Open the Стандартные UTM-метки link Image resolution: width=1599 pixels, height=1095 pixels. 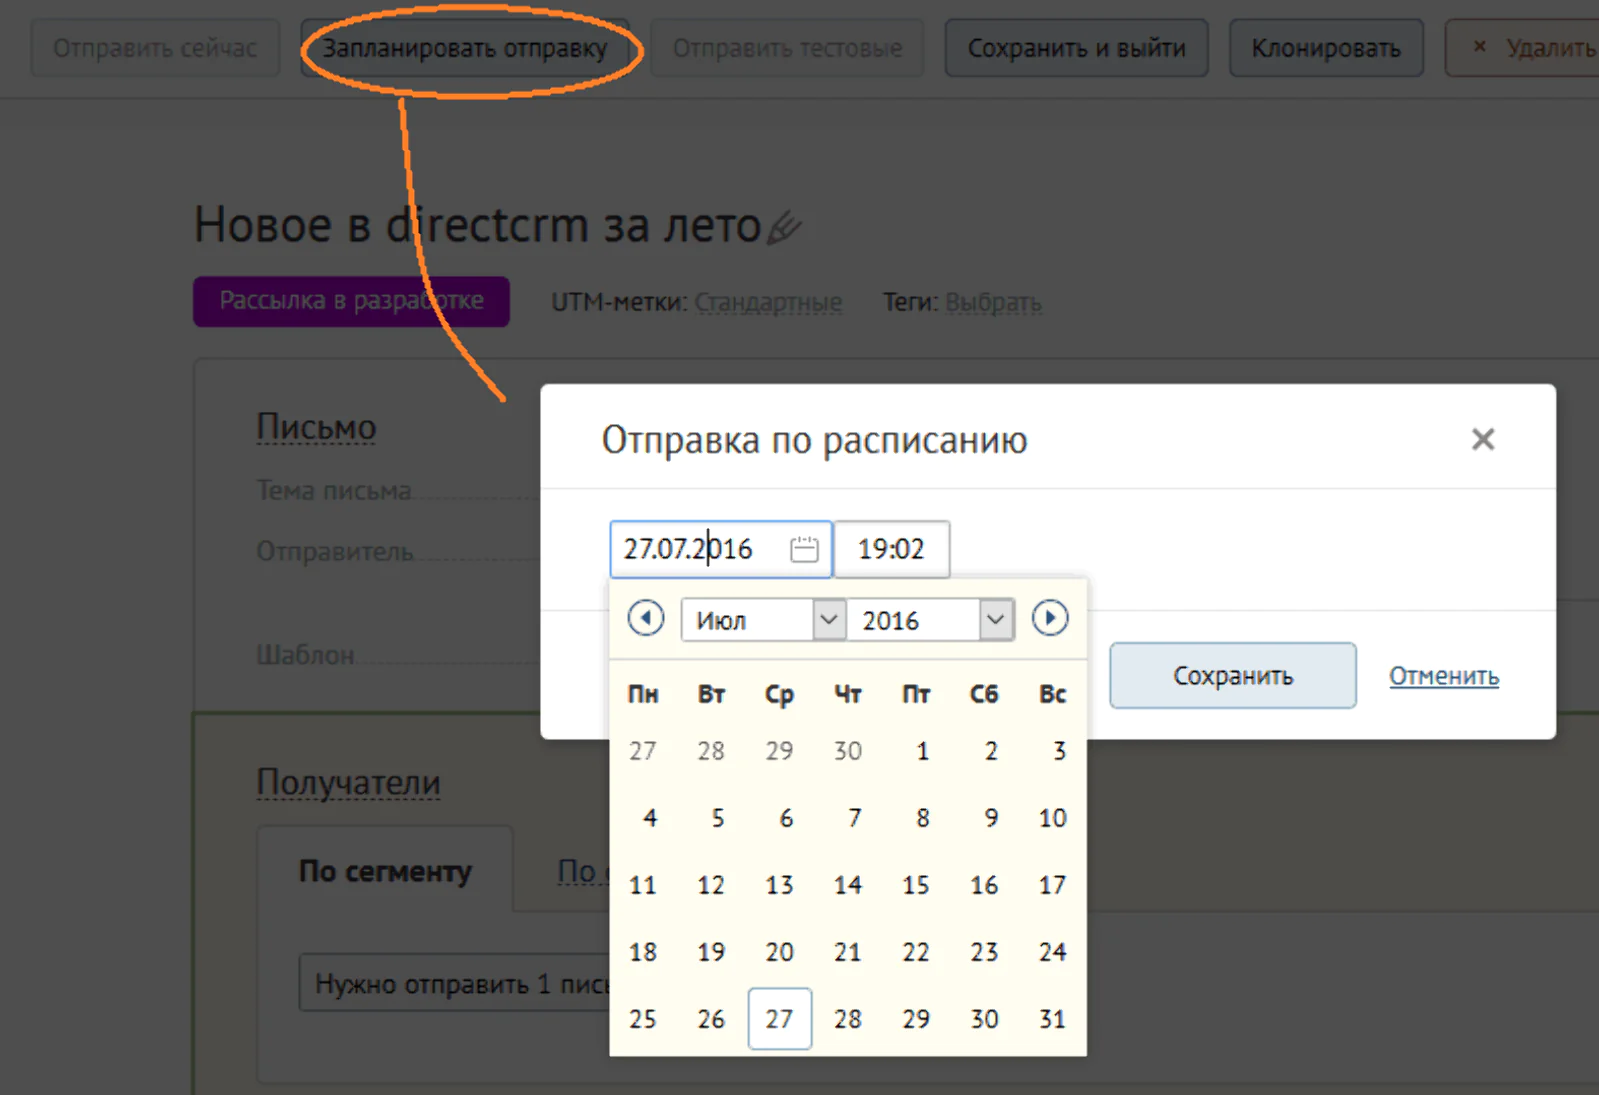[768, 302]
